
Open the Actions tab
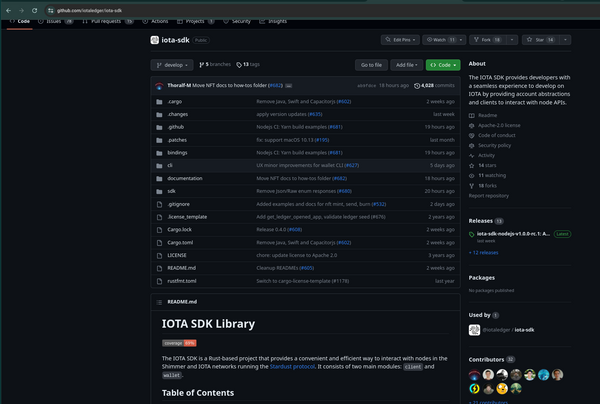tap(155, 21)
